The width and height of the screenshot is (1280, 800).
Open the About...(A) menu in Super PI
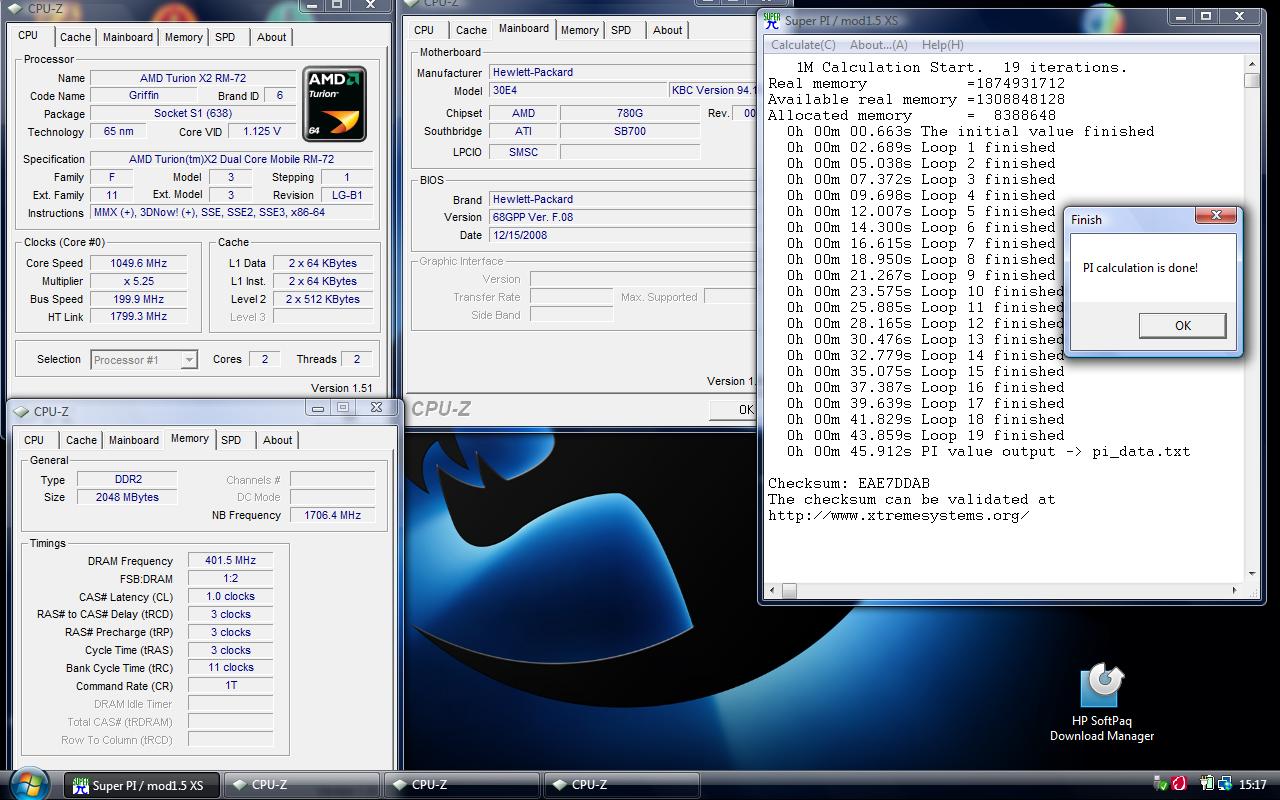pos(879,45)
